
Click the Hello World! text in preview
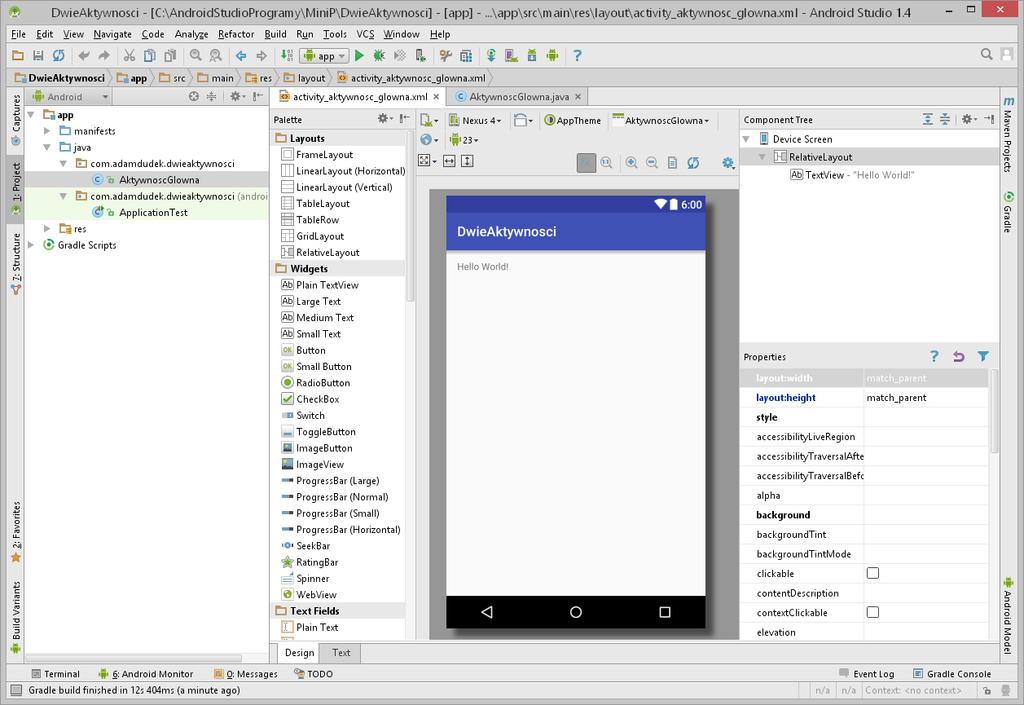(483, 266)
